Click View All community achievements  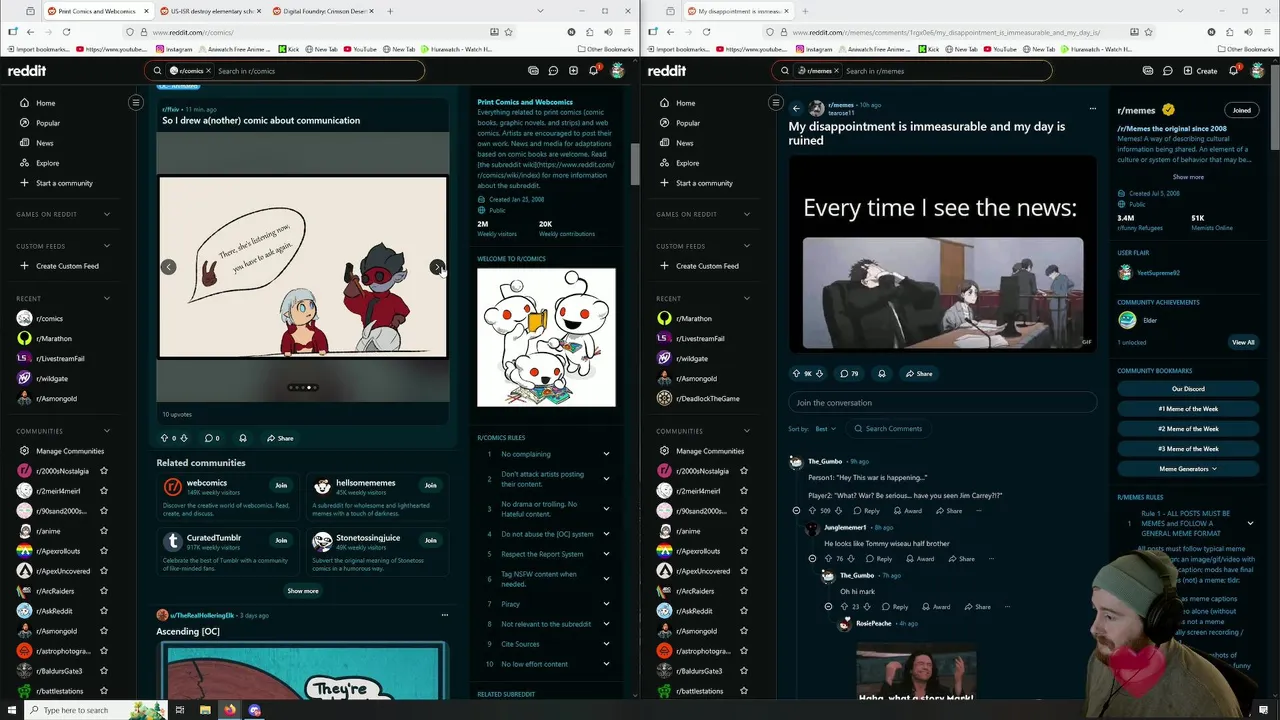(x=1243, y=342)
